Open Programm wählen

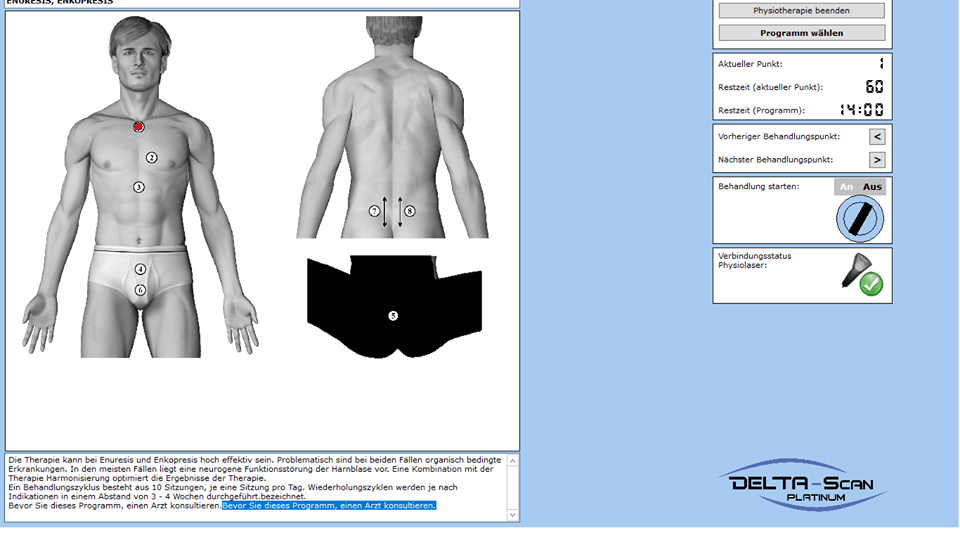[801, 33]
